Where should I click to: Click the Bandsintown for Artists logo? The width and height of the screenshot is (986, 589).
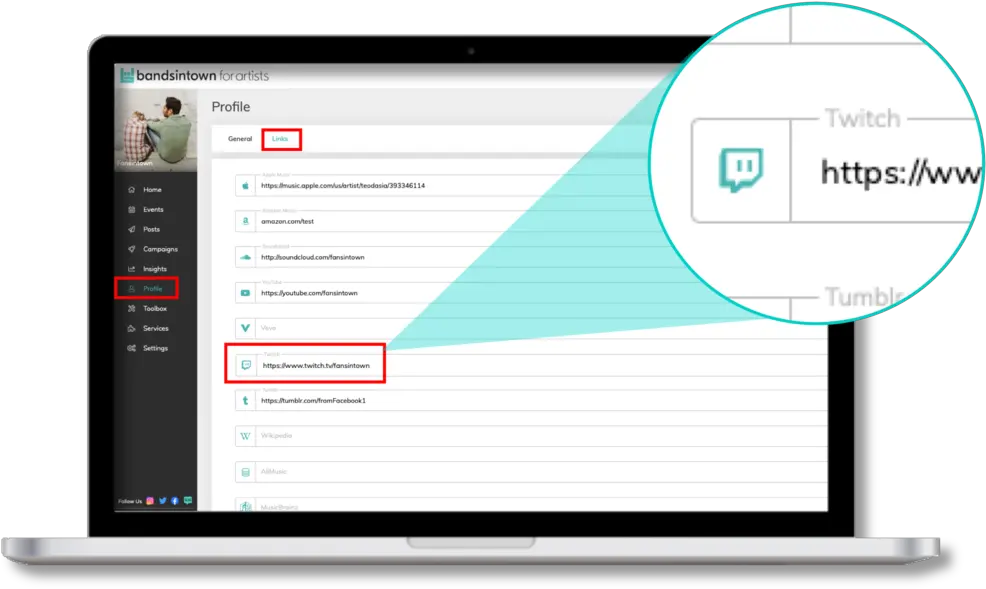(194, 76)
